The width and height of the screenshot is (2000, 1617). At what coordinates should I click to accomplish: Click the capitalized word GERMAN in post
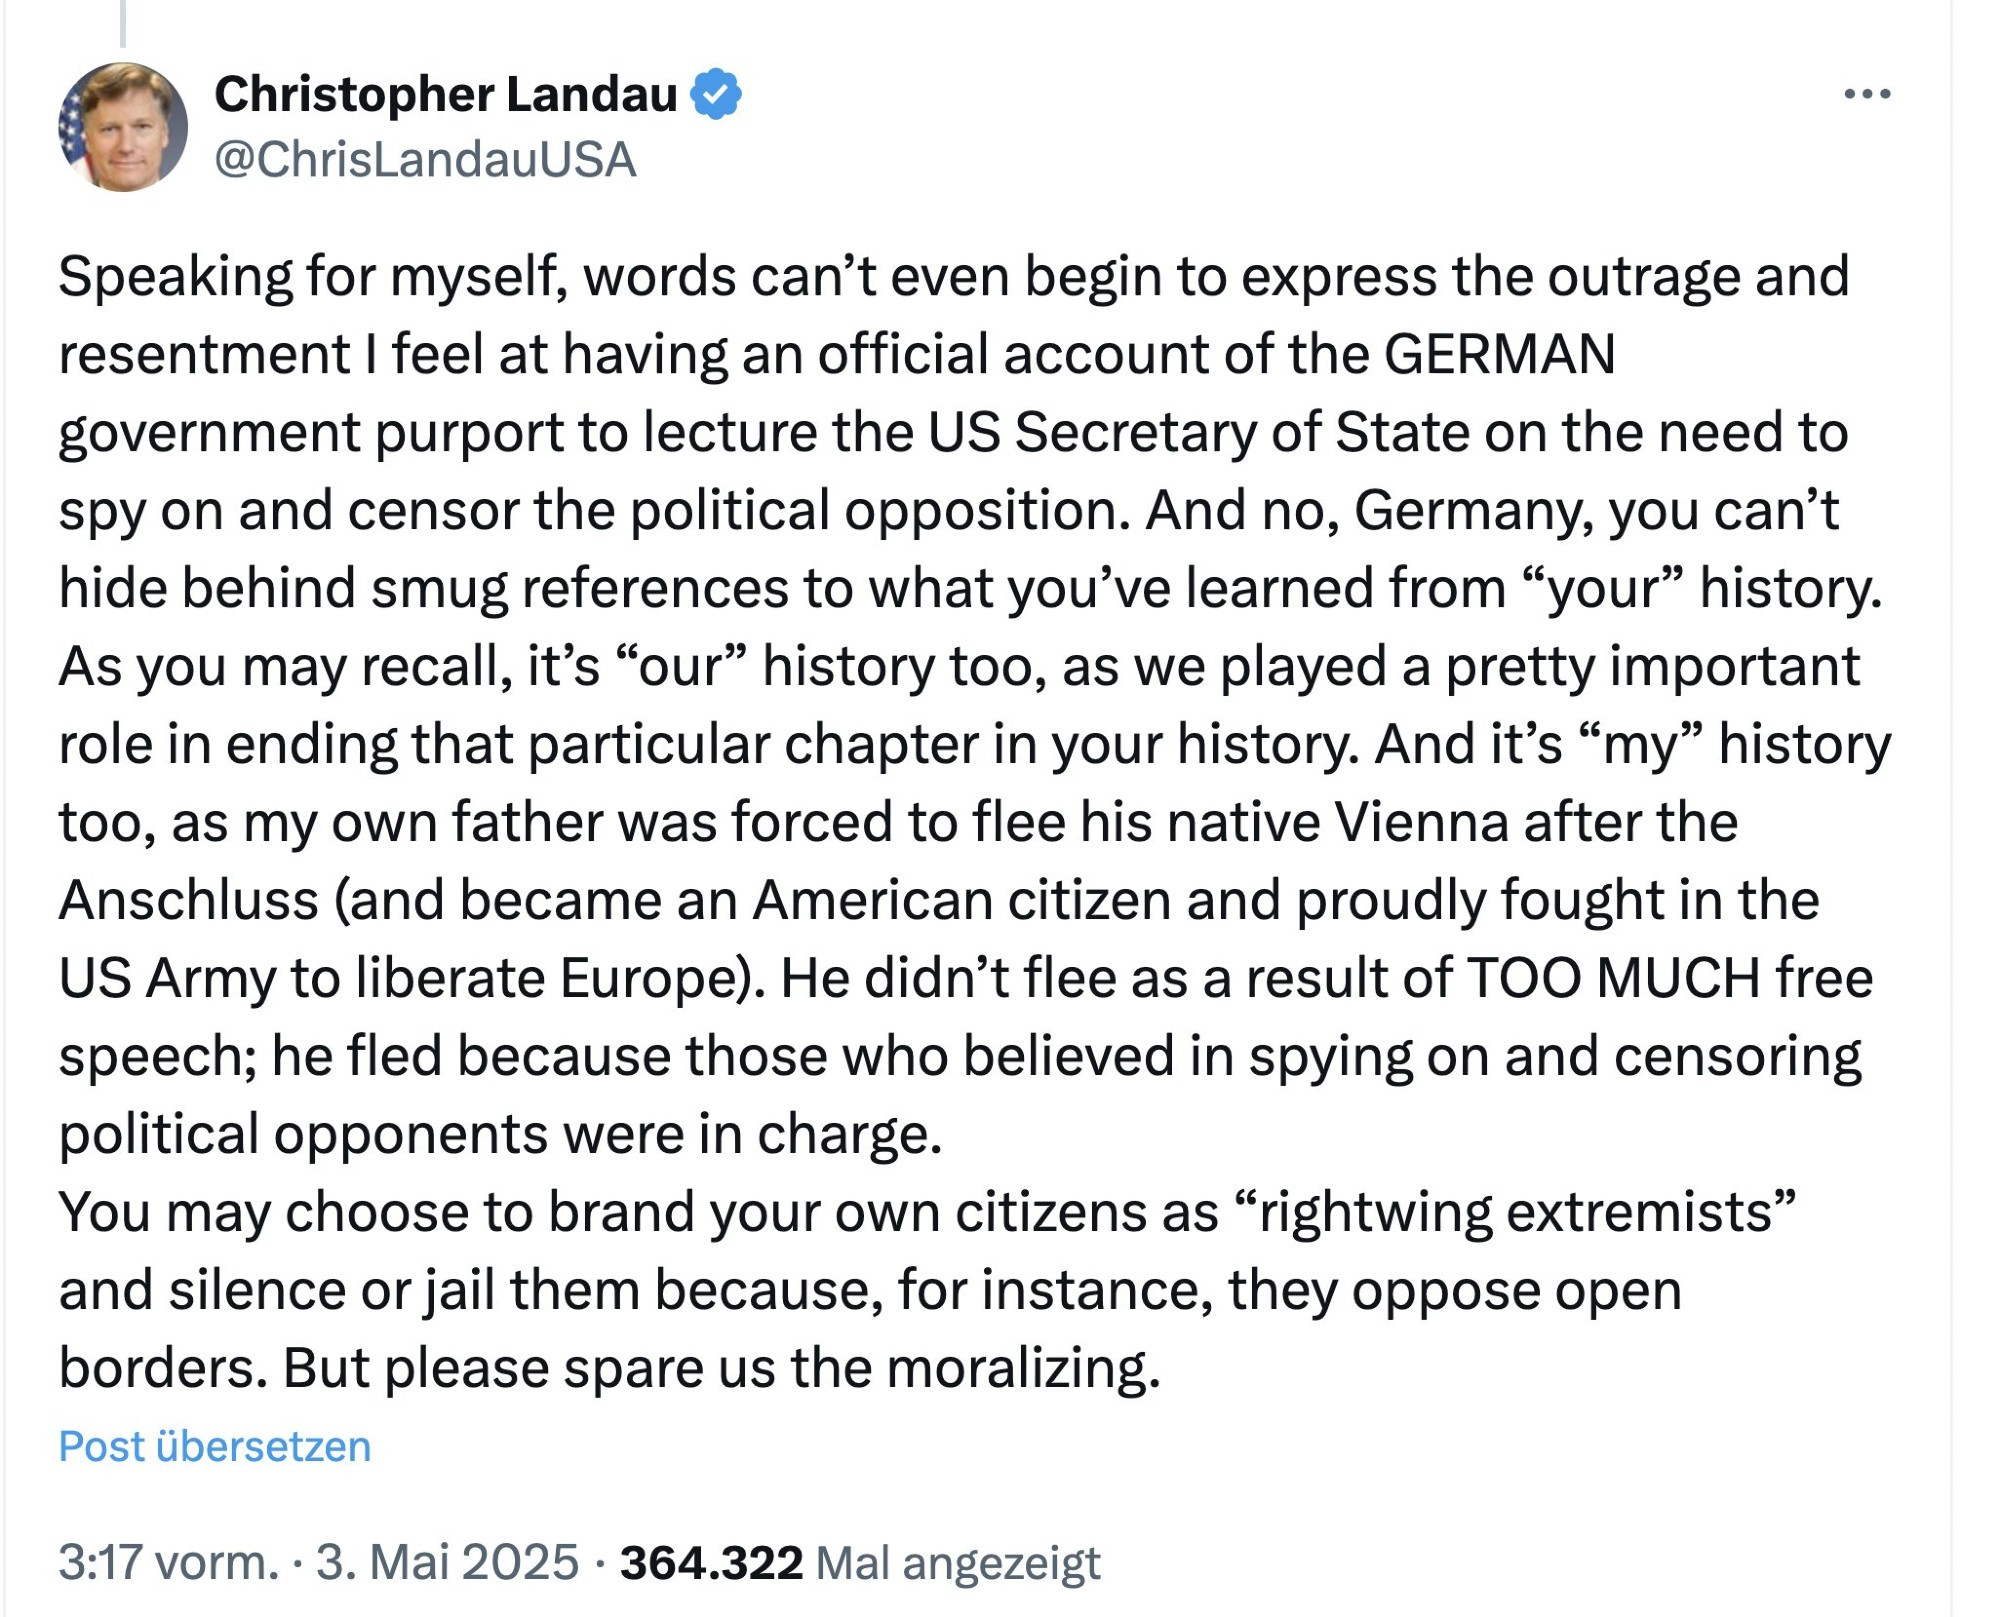[1500, 354]
